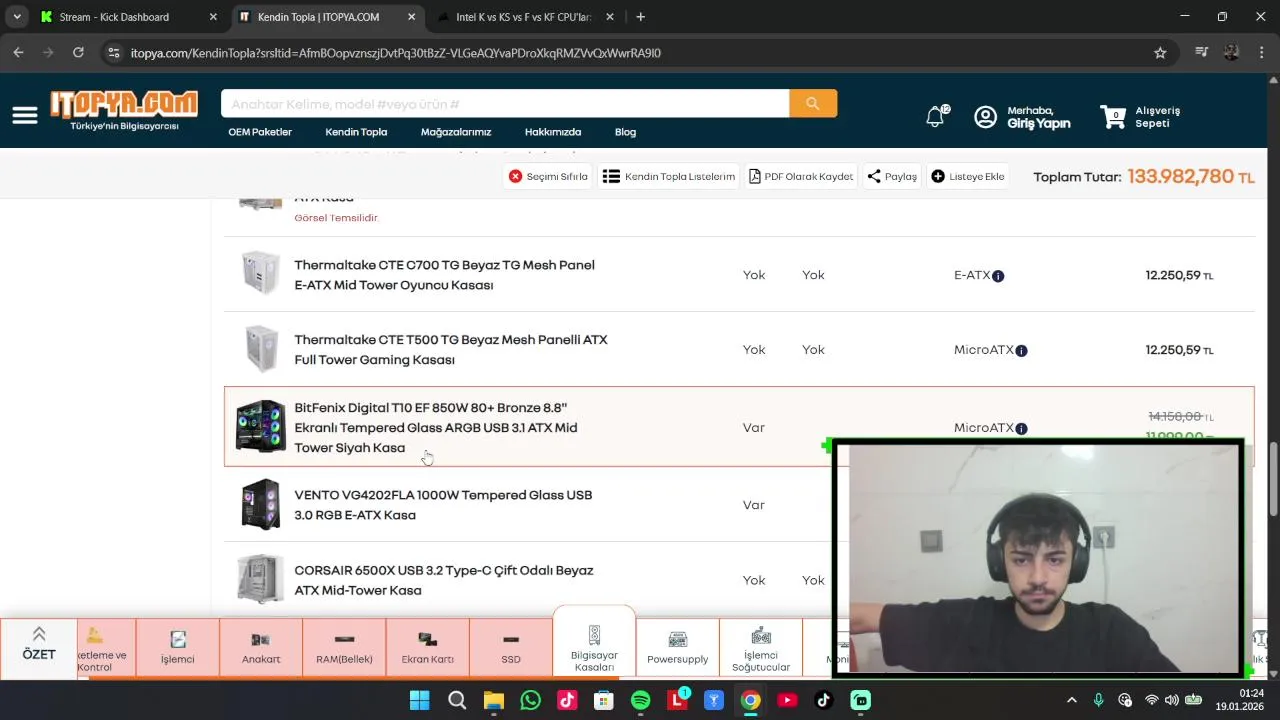The height and width of the screenshot is (720, 1280).
Task: Click the orange search magnifier button
Action: click(813, 103)
